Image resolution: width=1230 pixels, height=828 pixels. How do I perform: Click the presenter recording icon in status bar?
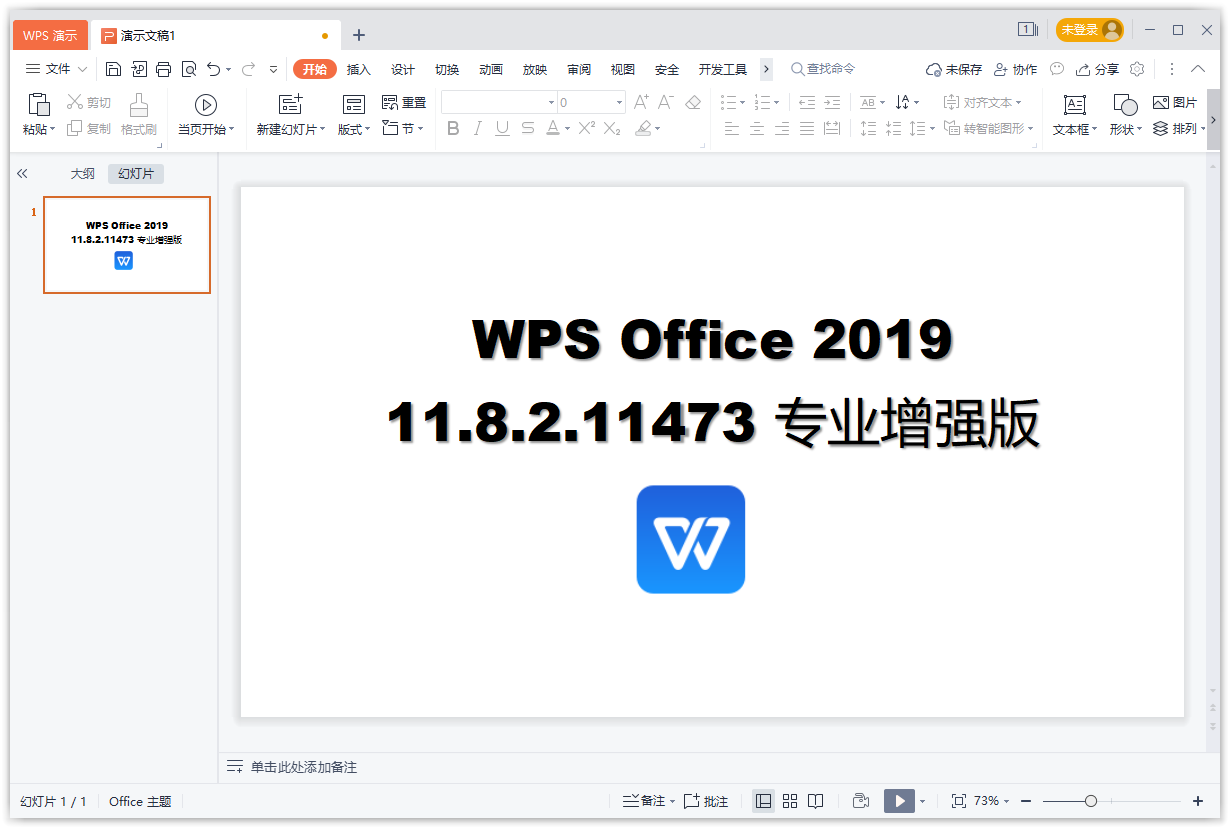click(x=861, y=801)
